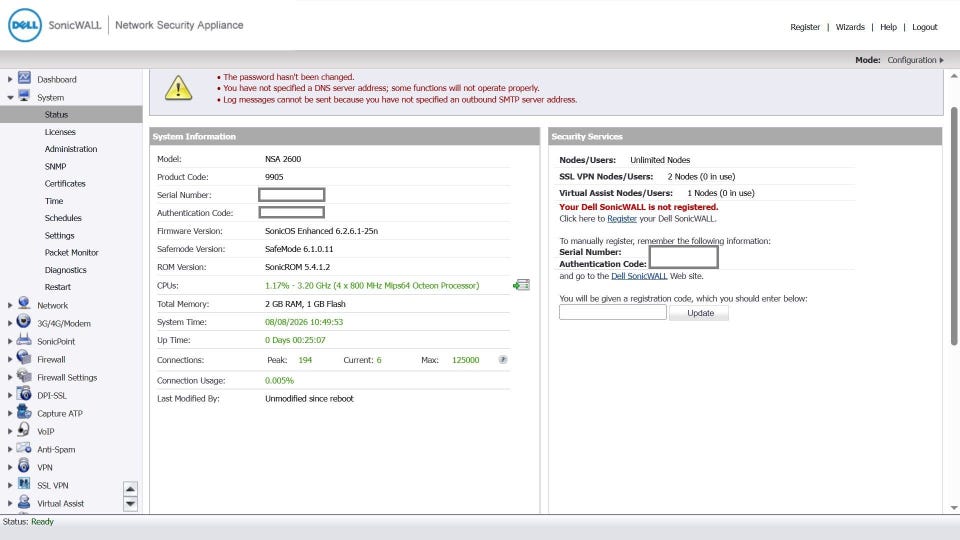Image resolution: width=960 pixels, height=540 pixels.
Task: Click the Network globe icon
Action: point(24,304)
